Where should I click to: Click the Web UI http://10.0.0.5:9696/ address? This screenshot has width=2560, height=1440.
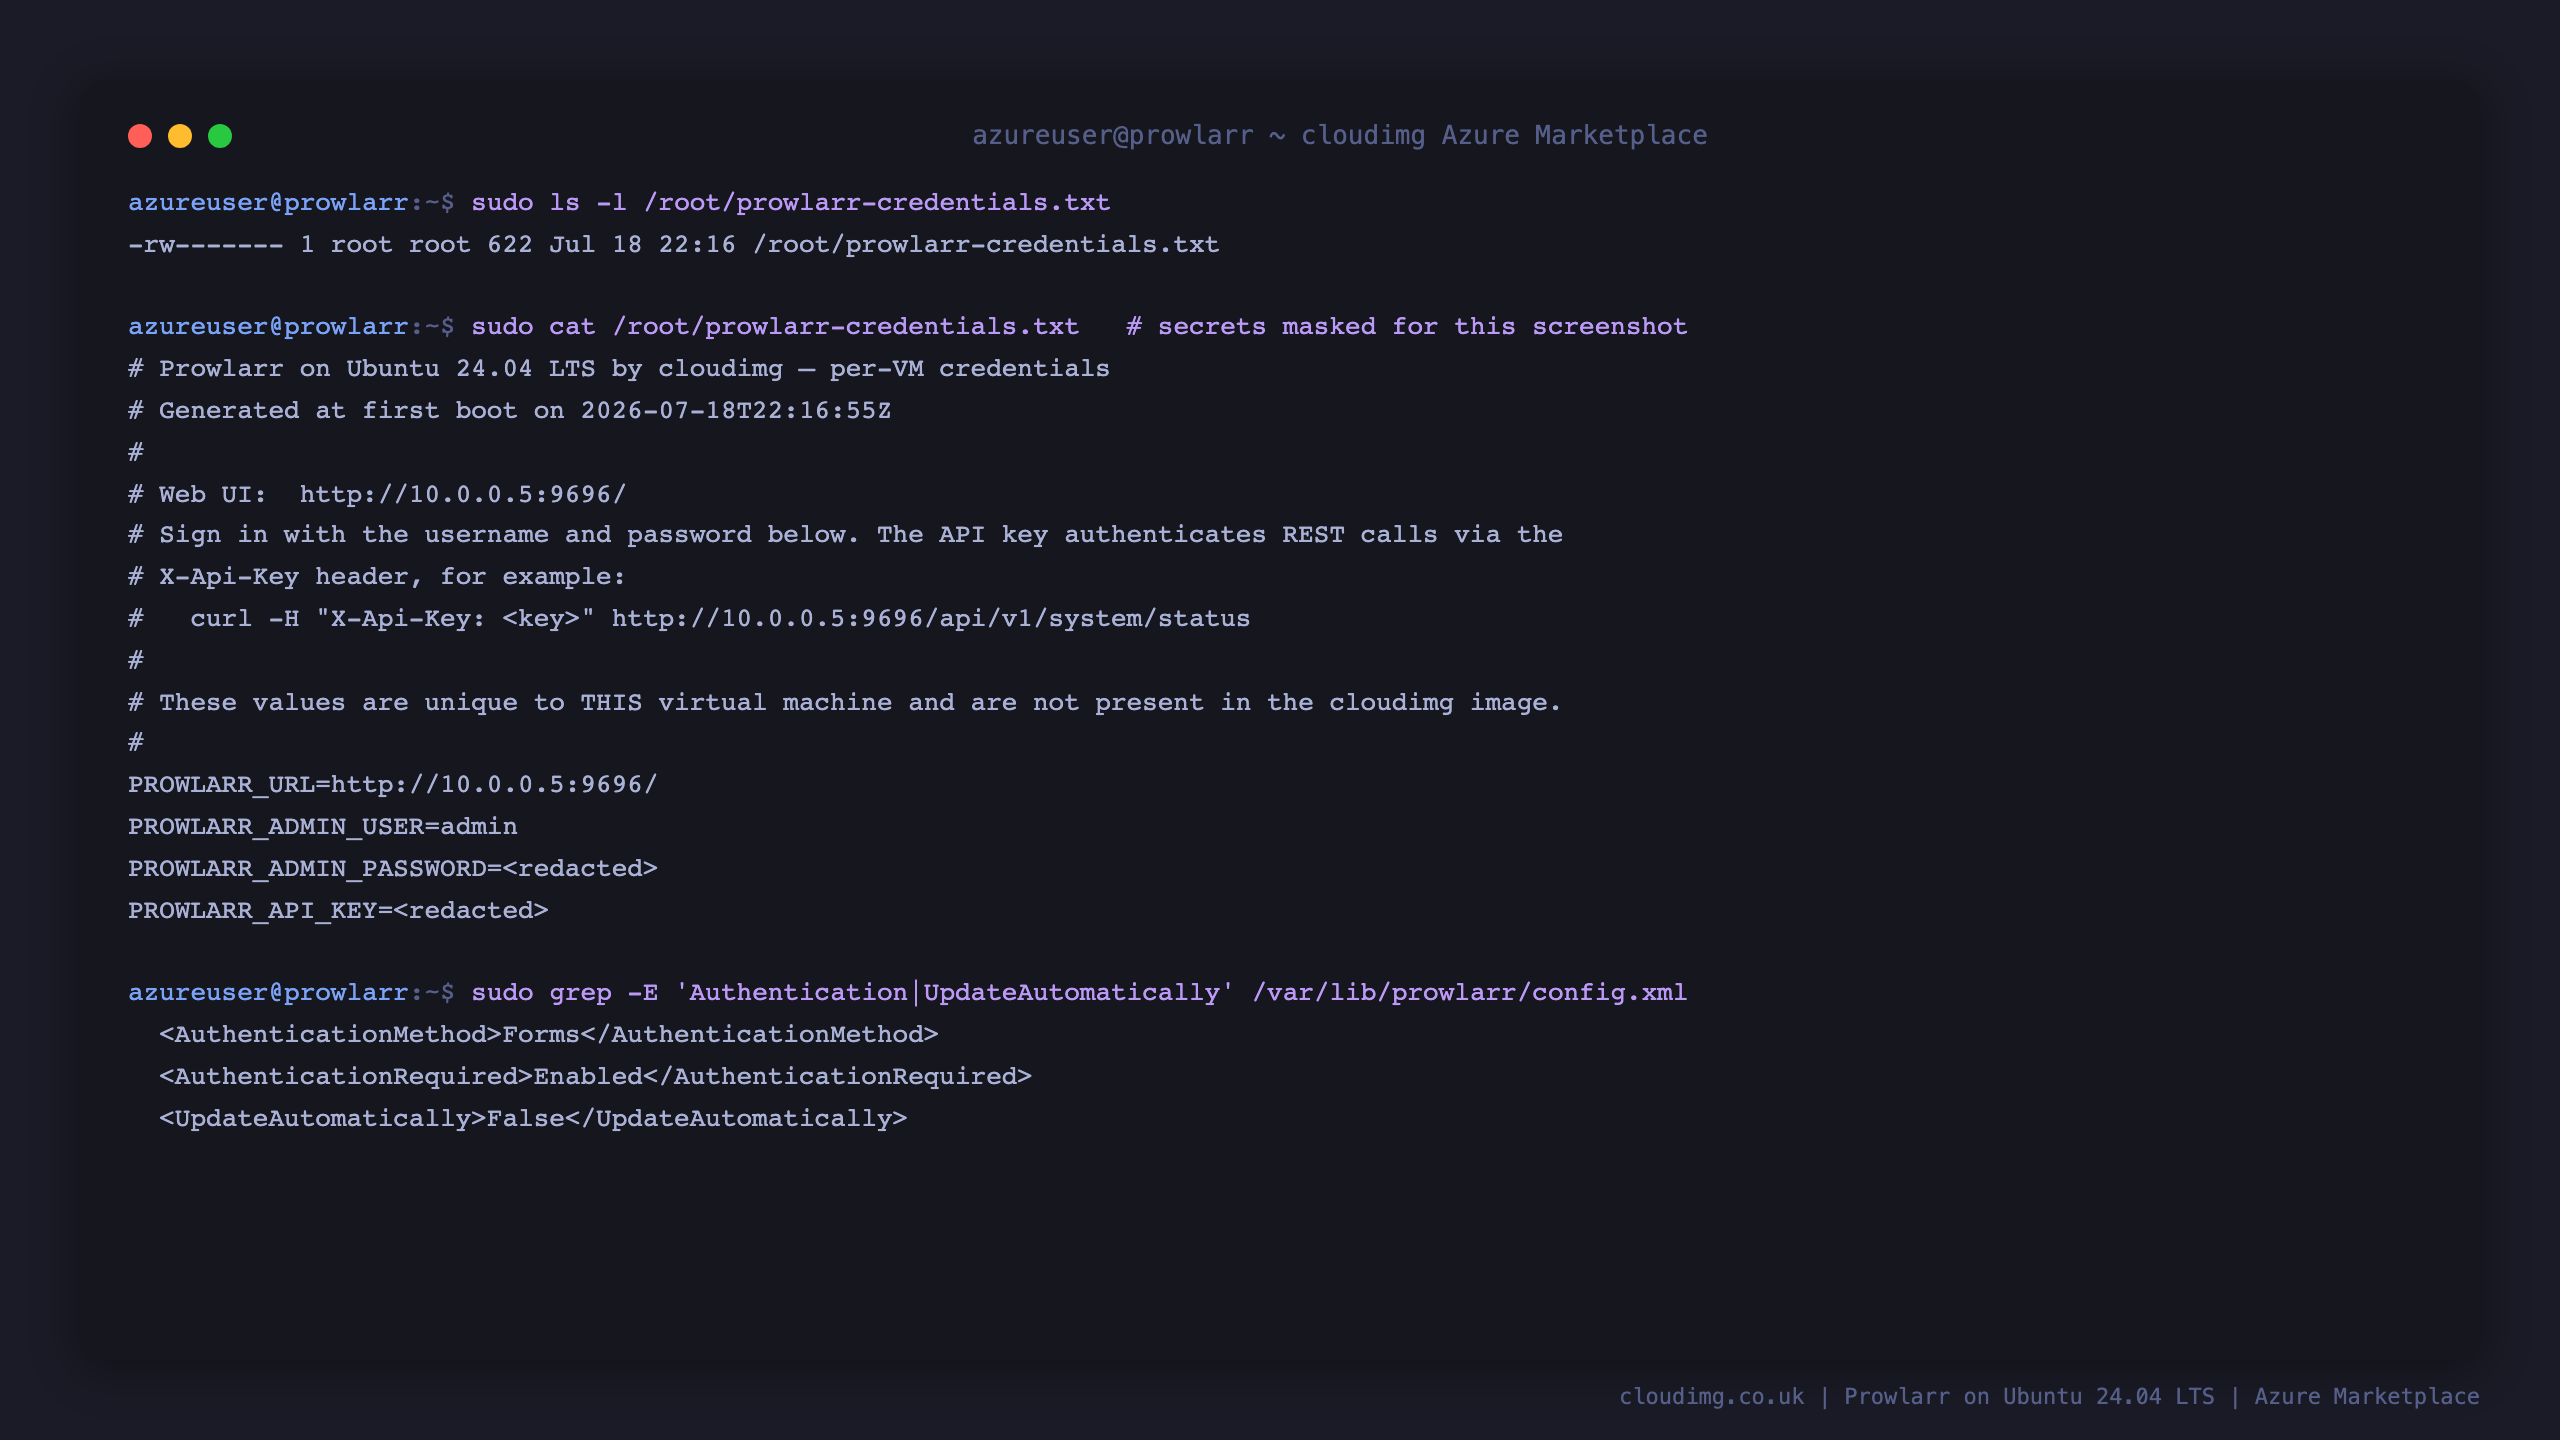[x=462, y=494]
